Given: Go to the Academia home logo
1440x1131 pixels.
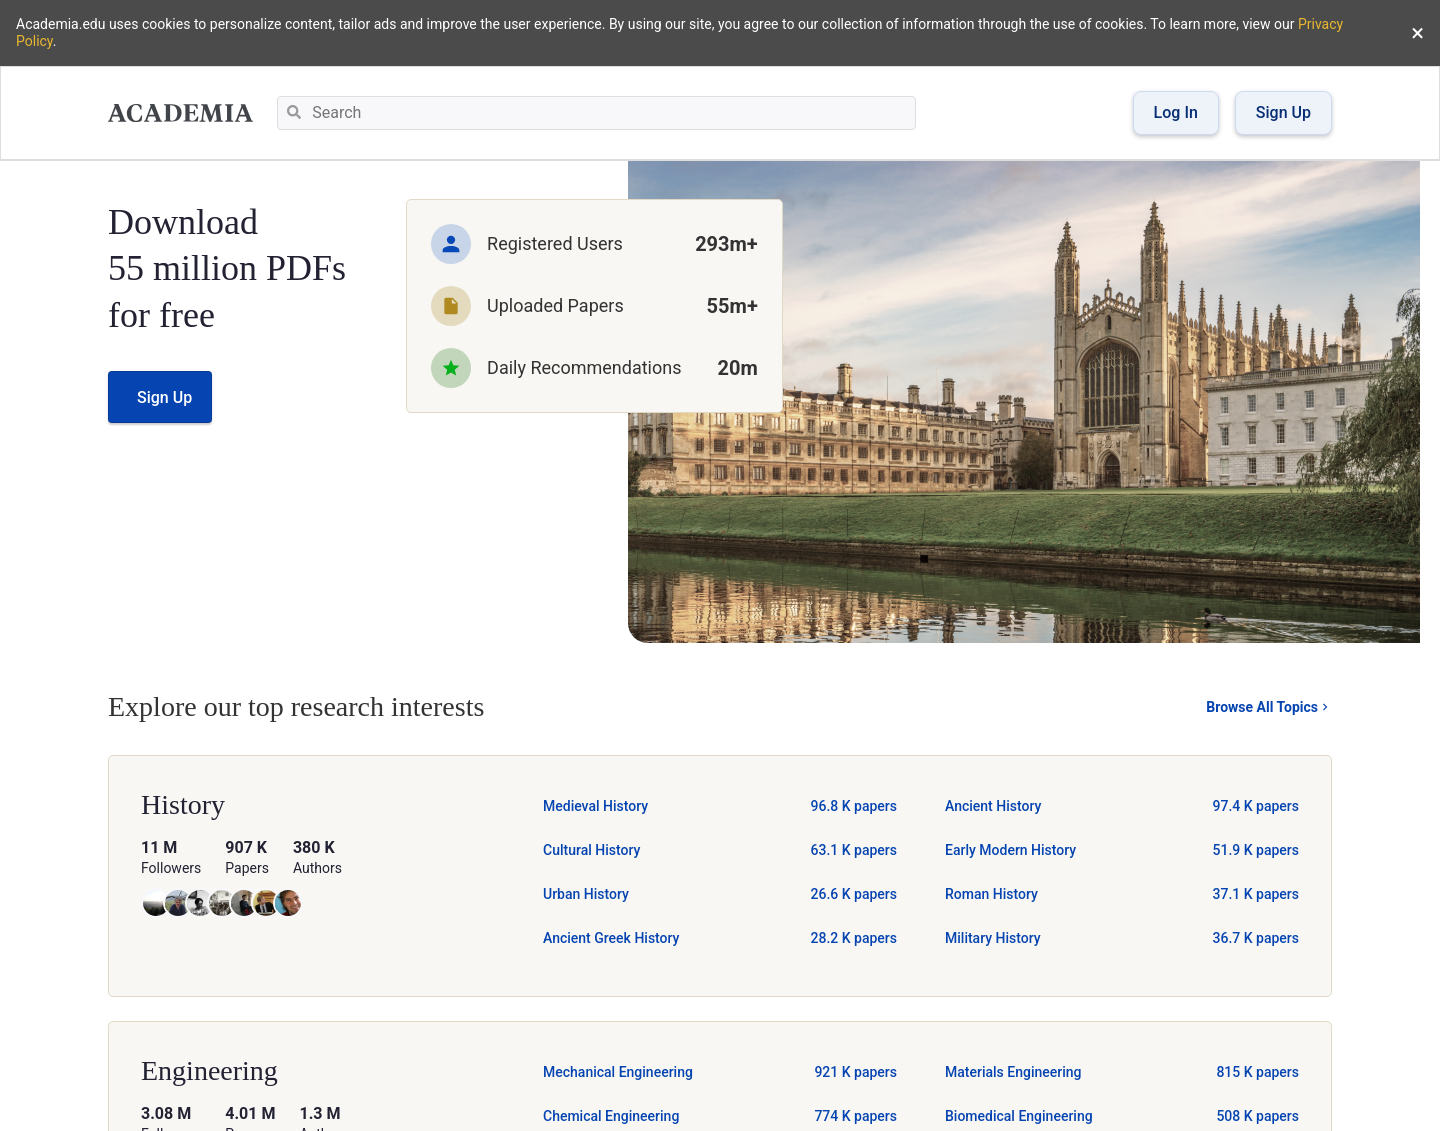Looking at the screenshot, I should pyautogui.click(x=181, y=113).
